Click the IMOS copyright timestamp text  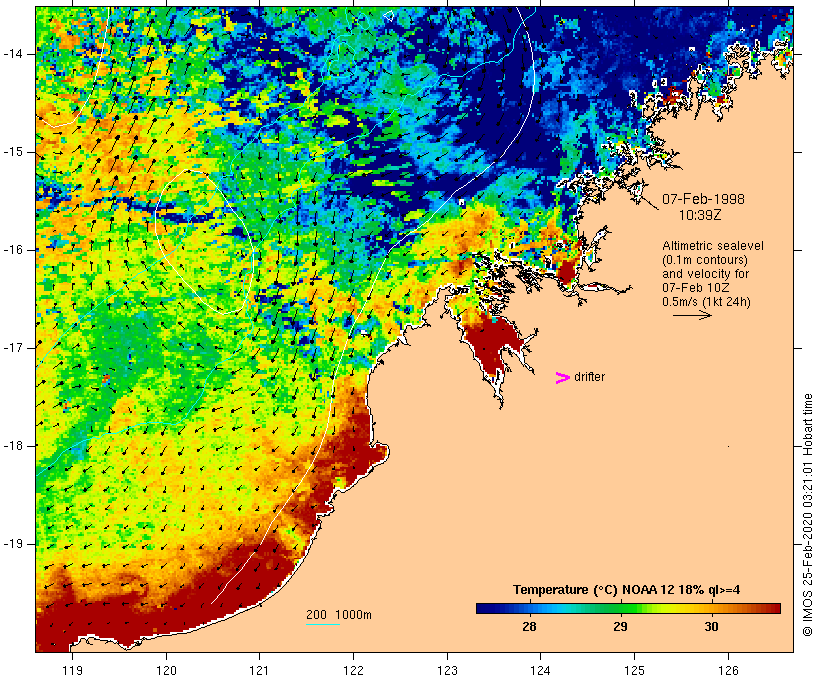click(x=808, y=515)
